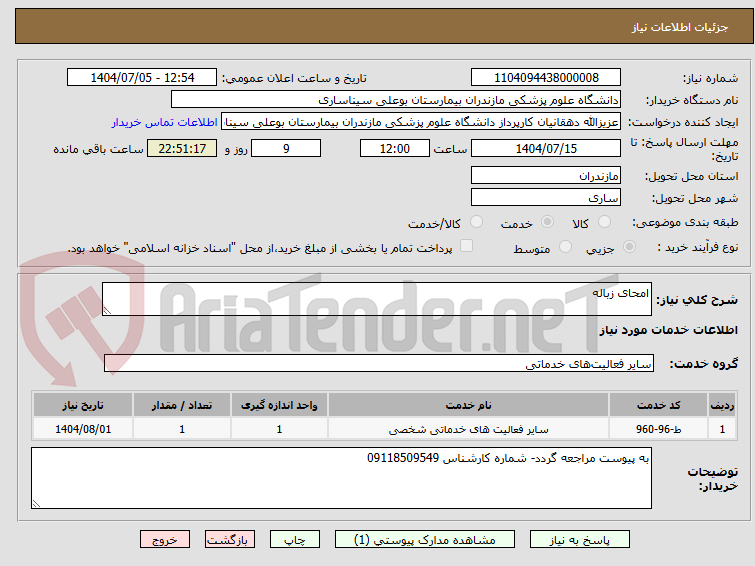Click the خروج exit button
The height and width of the screenshot is (566, 755).
165,540
